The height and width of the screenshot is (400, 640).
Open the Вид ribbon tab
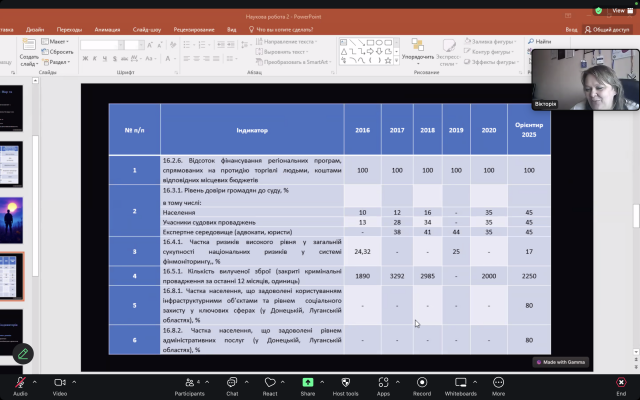tap(231, 29)
